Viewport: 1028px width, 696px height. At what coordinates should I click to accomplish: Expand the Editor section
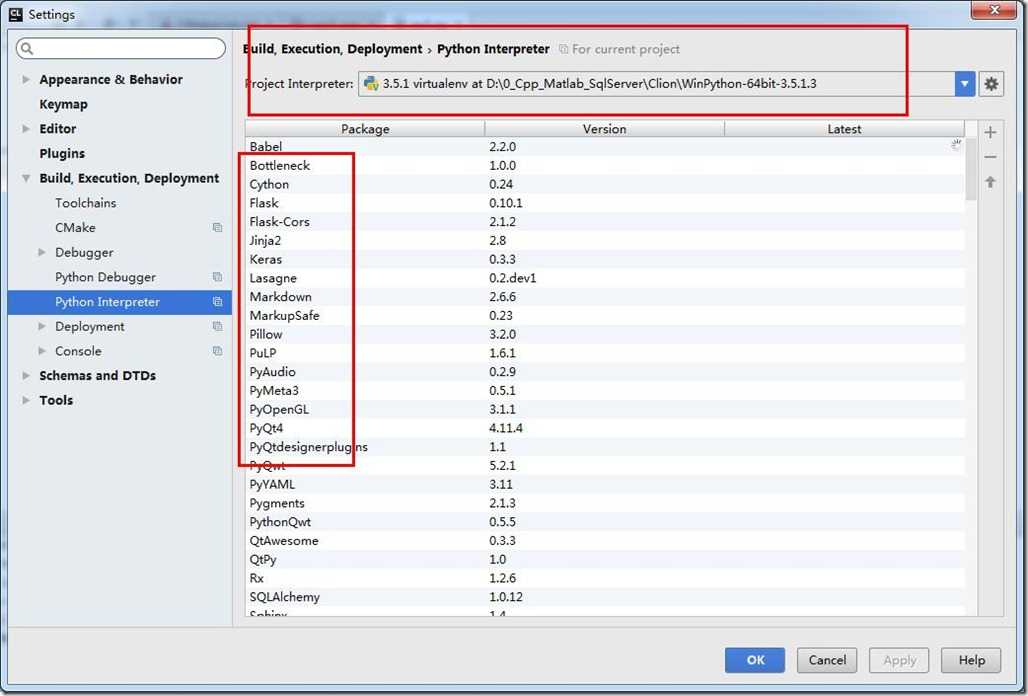pyautogui.click(x=26, y=128)
